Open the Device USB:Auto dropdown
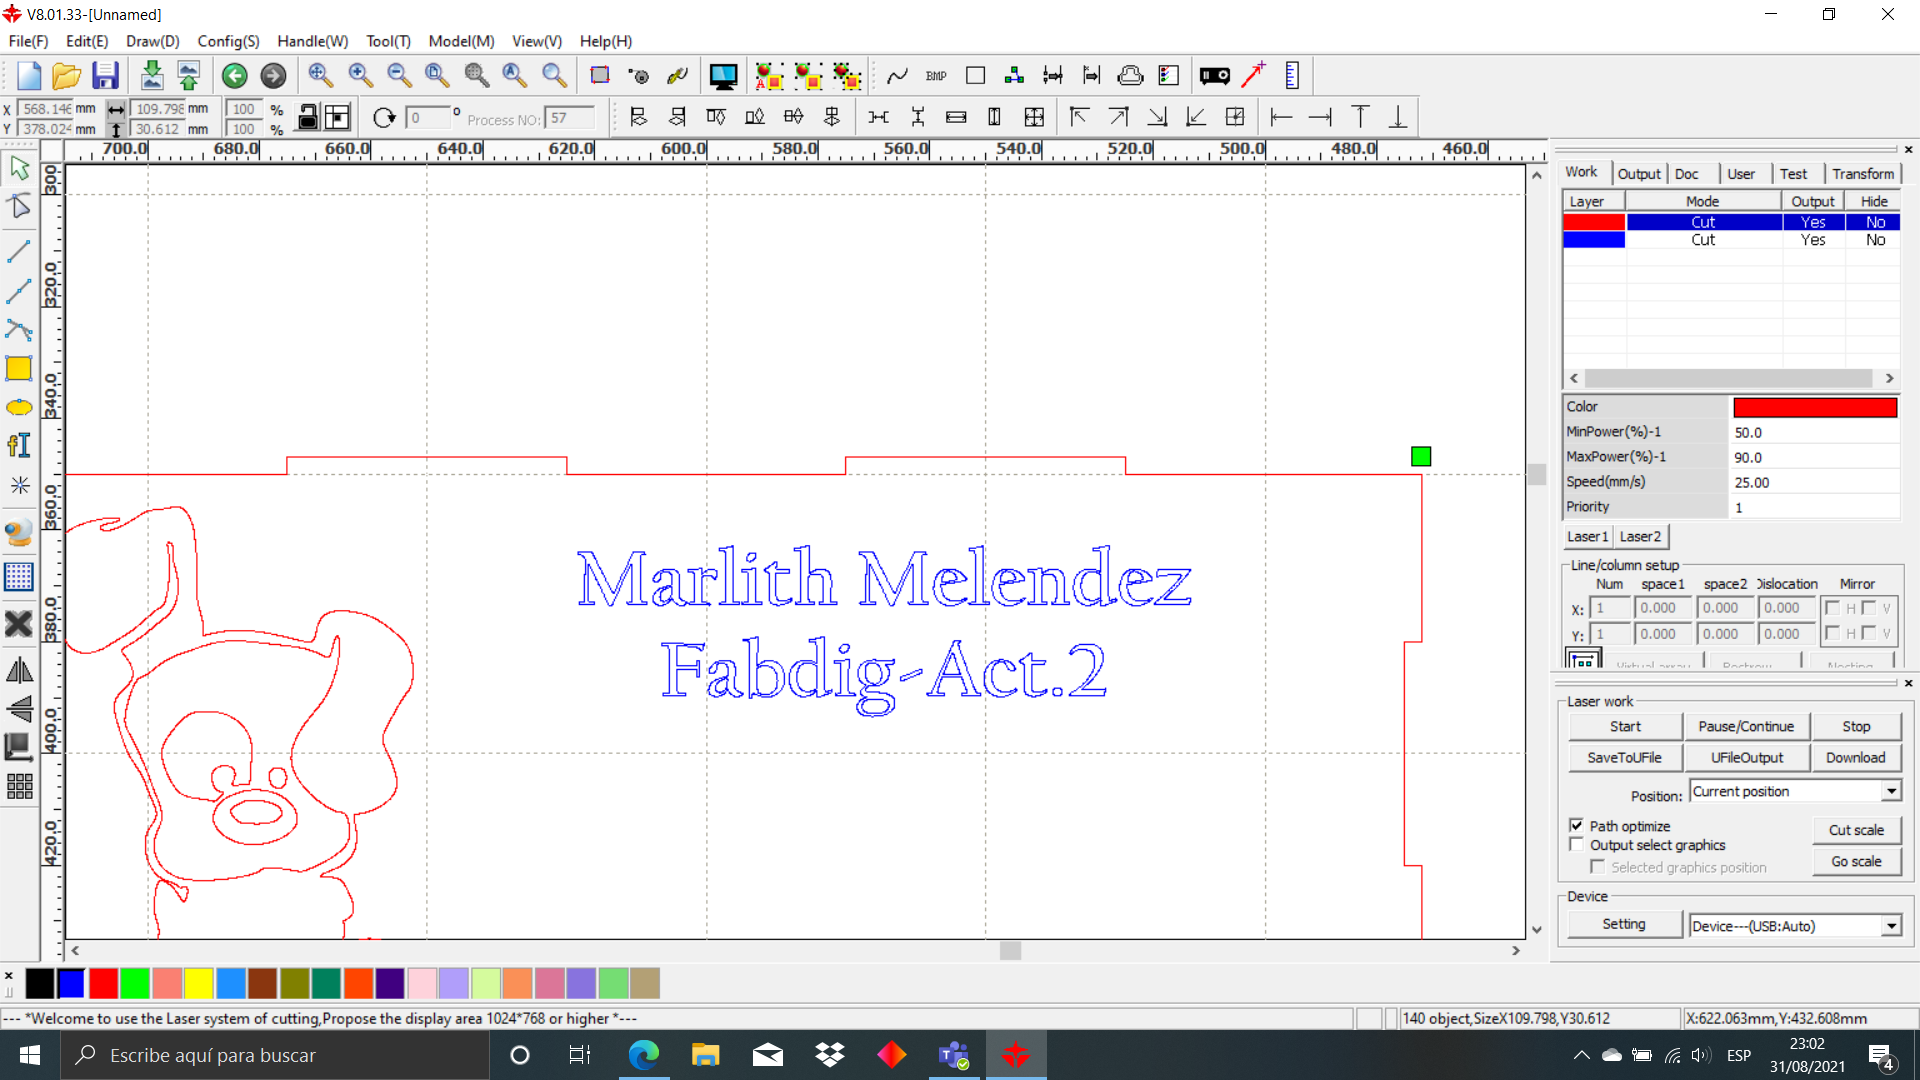Image resolution: width=1920 pixels, height=1080 pixels. (x=1891, y=926)
